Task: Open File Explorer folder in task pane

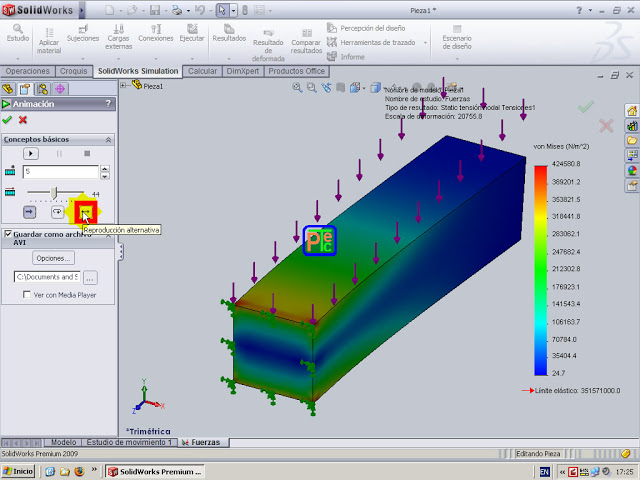Action: tap(632, 140)
